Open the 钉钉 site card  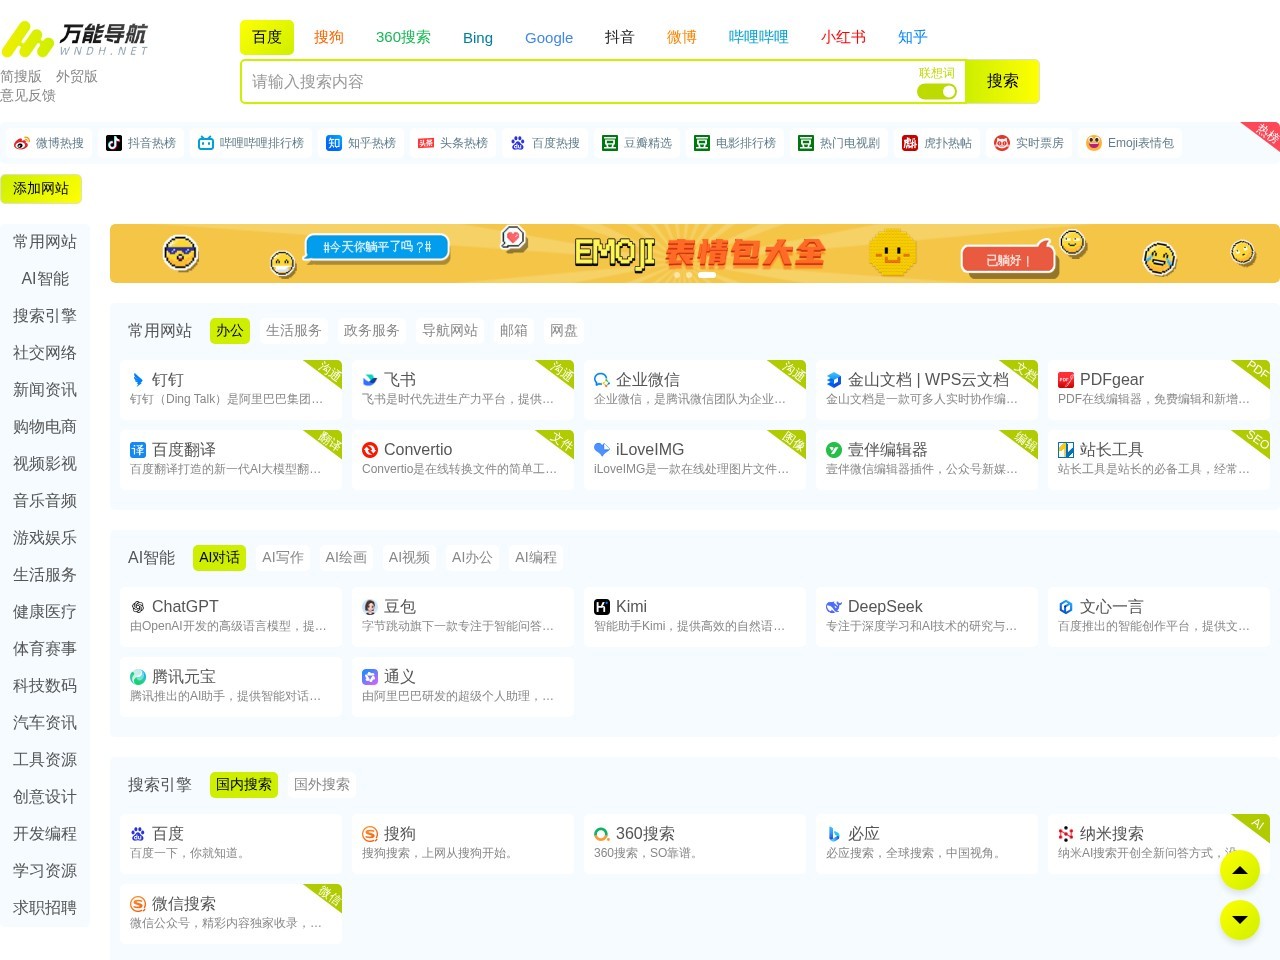click(x=231, y=389)
